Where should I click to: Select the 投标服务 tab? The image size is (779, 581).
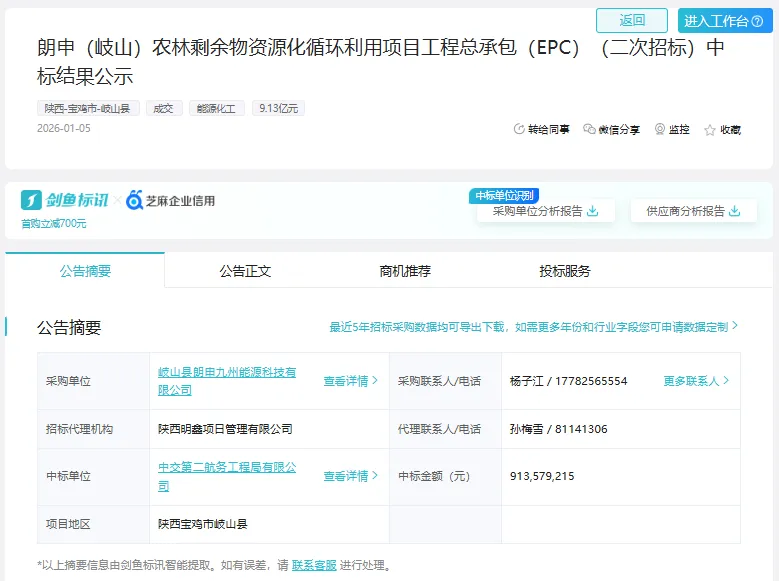click(565, 271)
